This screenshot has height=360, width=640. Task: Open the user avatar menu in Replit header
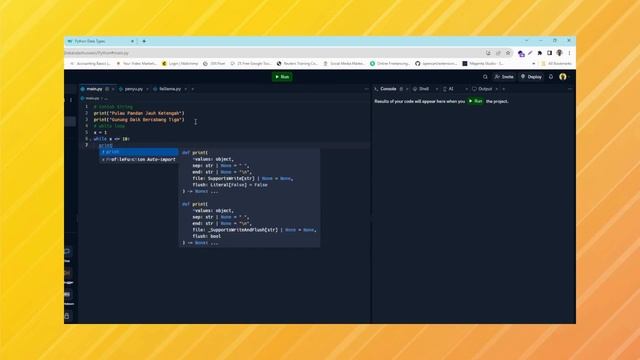coord(563,77)
